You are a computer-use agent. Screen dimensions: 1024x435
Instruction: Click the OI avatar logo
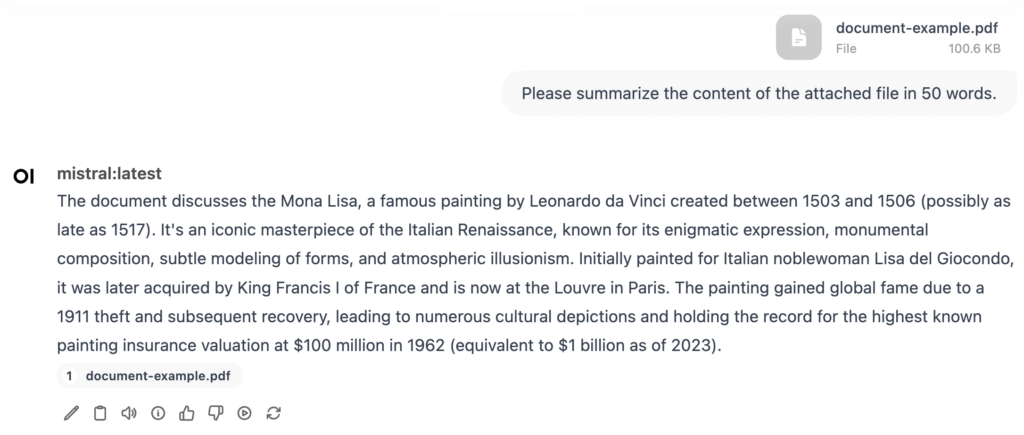coord(25,176)
